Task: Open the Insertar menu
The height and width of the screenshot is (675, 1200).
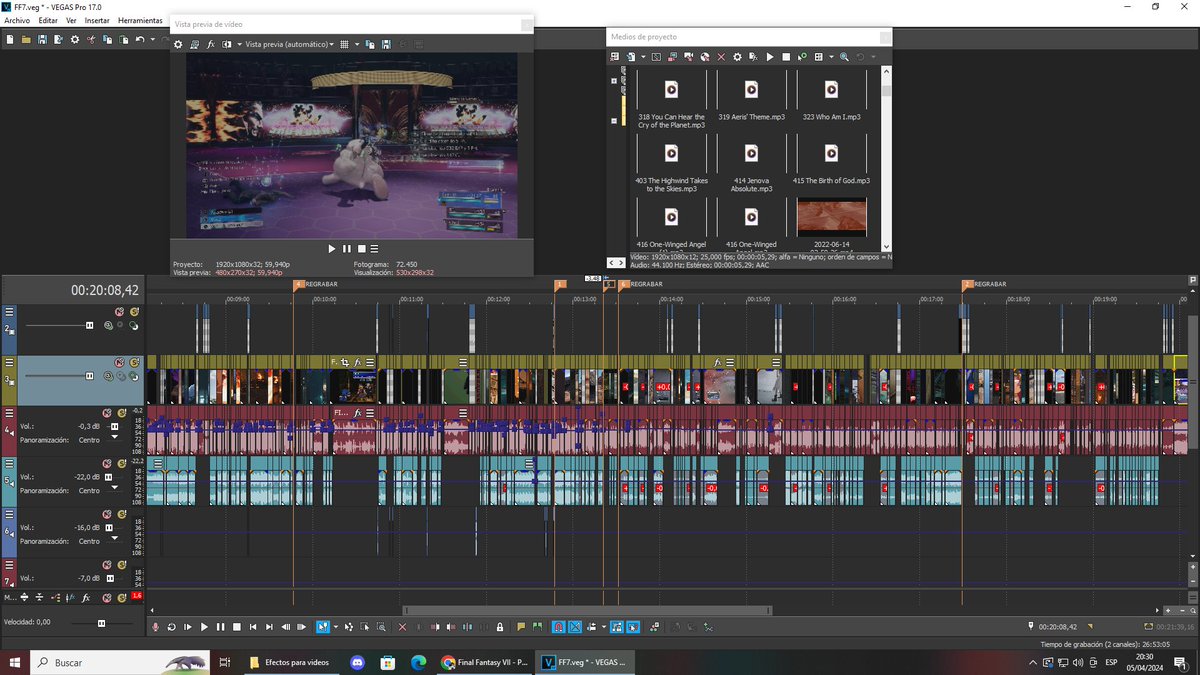Action: click(x=97, y=20)
